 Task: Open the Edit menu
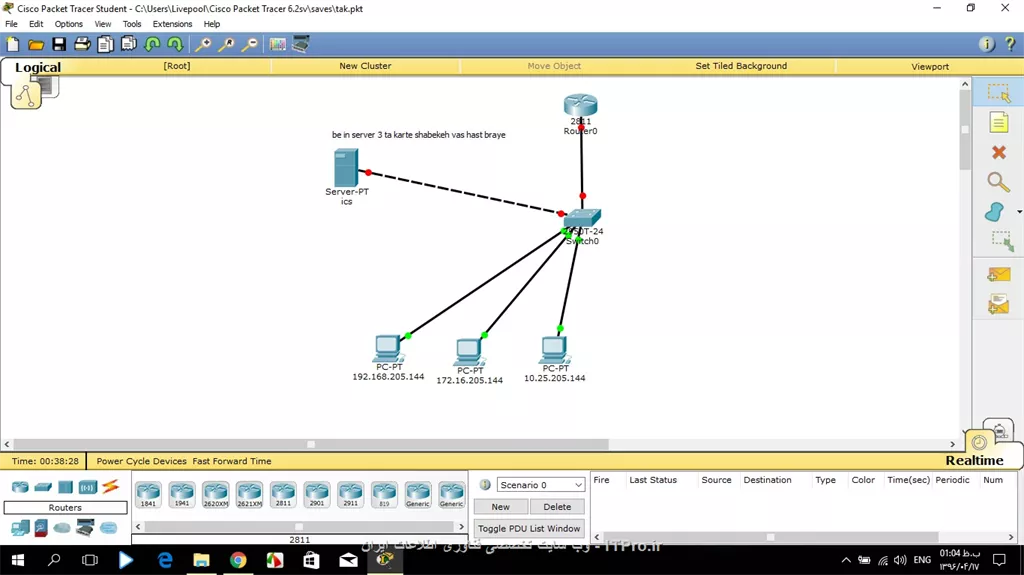(x=36, y=24)
